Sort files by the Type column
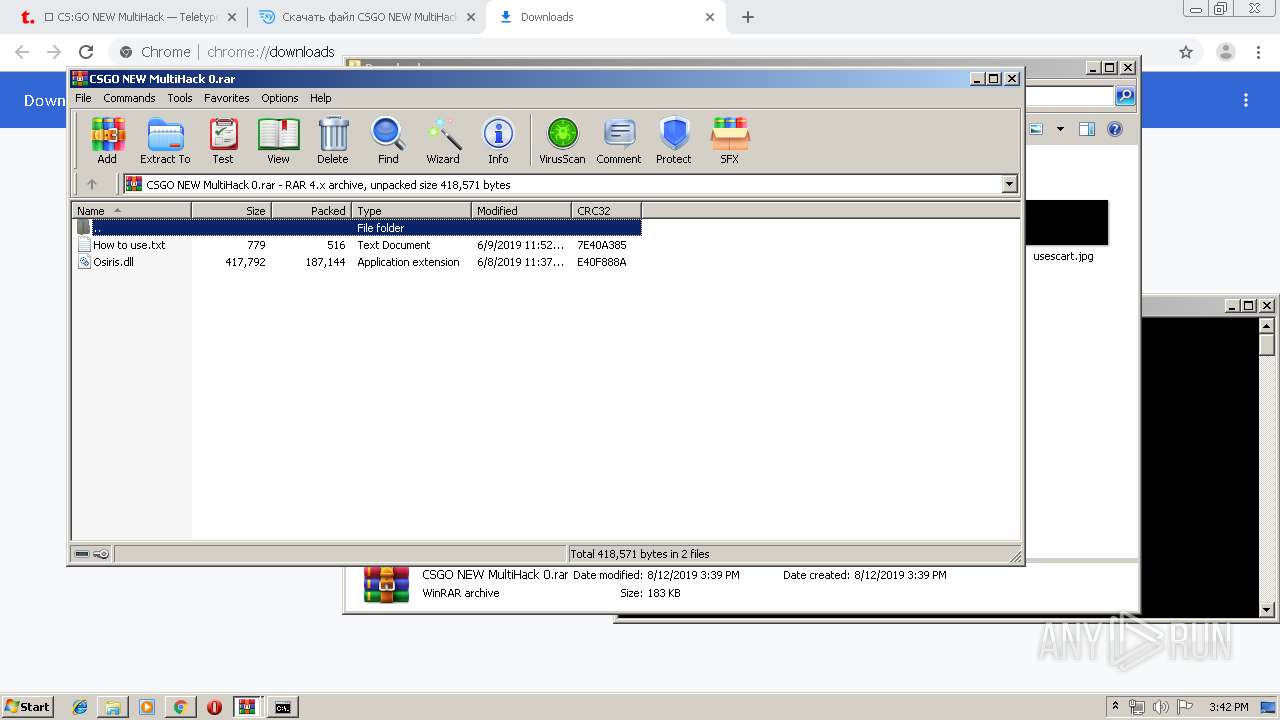Viewport: 1280px width, 720px height. coord(411,210)
